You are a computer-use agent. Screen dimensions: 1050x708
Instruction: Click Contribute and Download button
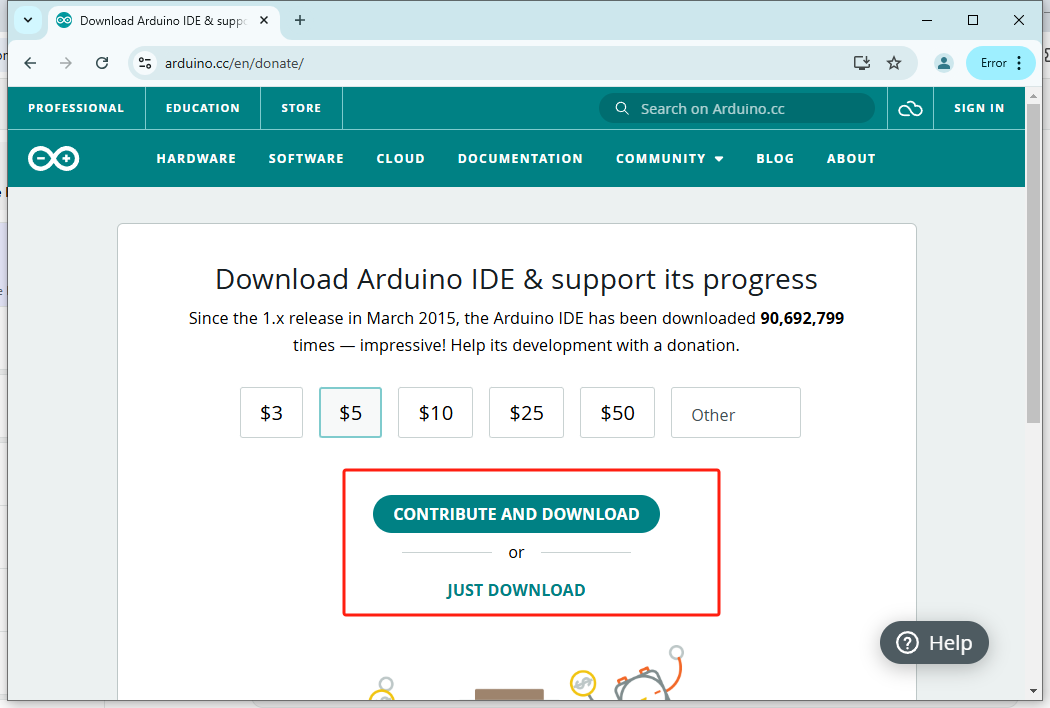coord(516,514)
